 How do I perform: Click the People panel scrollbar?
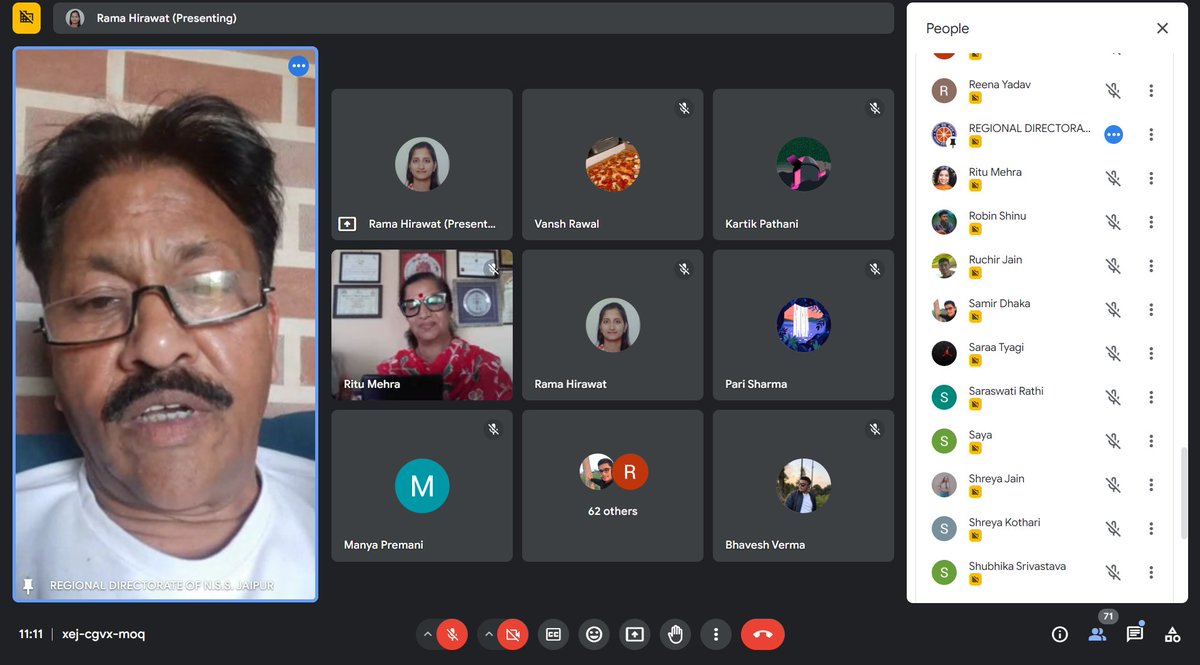coord(1185,492)
